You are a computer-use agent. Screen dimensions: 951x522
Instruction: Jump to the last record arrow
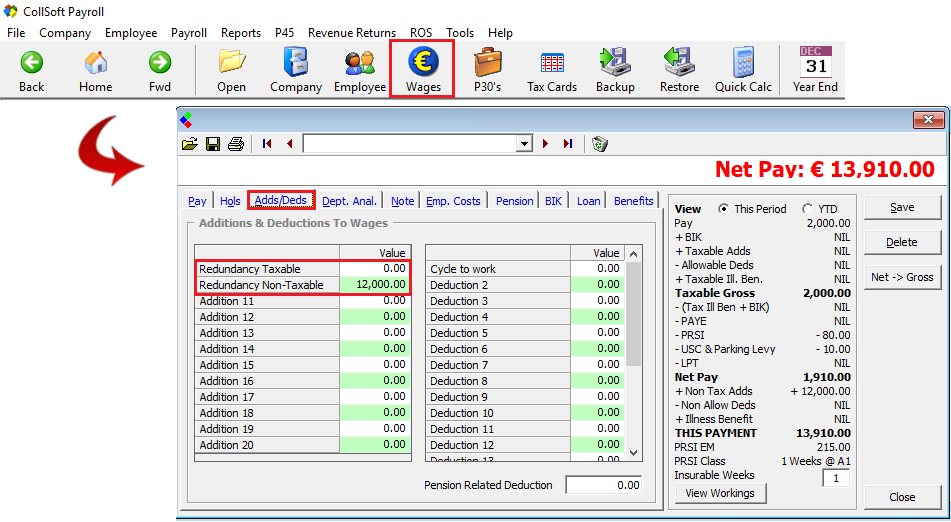(568, 144)
